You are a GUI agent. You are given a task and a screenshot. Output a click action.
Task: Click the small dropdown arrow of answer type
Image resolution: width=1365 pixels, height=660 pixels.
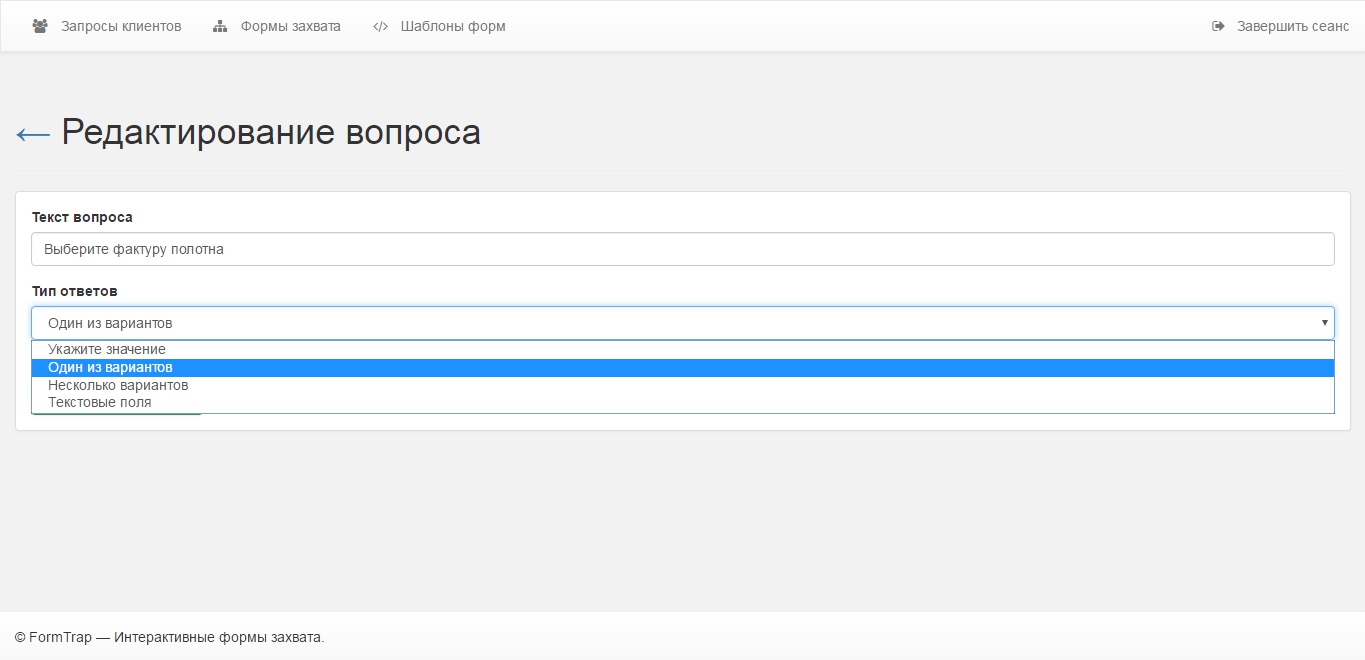[x=1324, y=323]
